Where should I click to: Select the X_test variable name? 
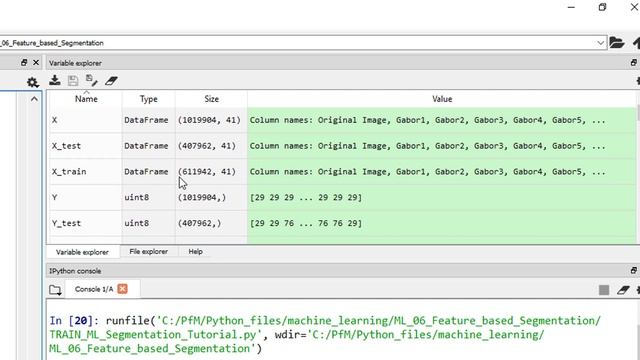pos(66,146)
